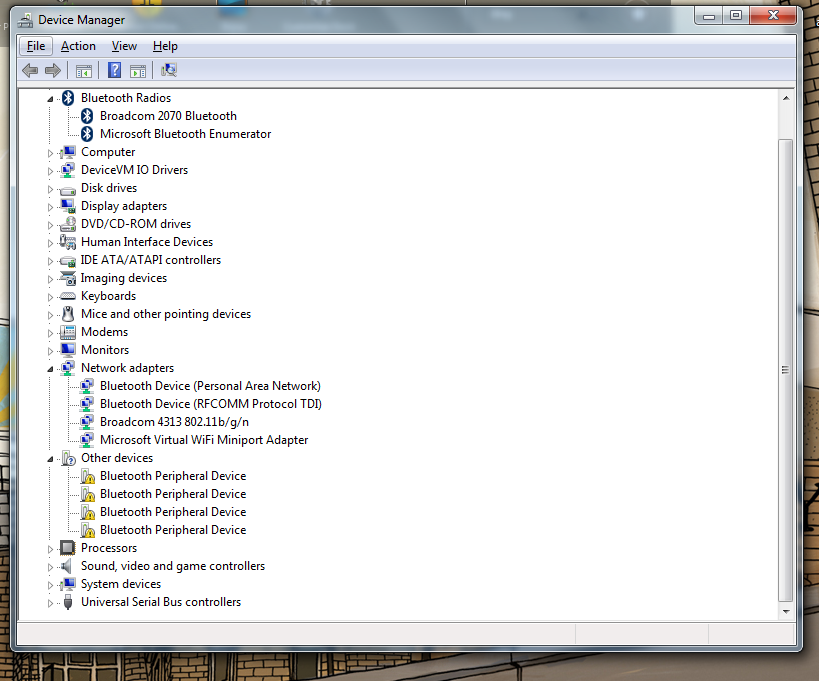Select Bluetooth Device (RFCOMM Protocol TDI)
This screenshot has width=819, height=681.
pyautogui.click(x=210, y=404)
